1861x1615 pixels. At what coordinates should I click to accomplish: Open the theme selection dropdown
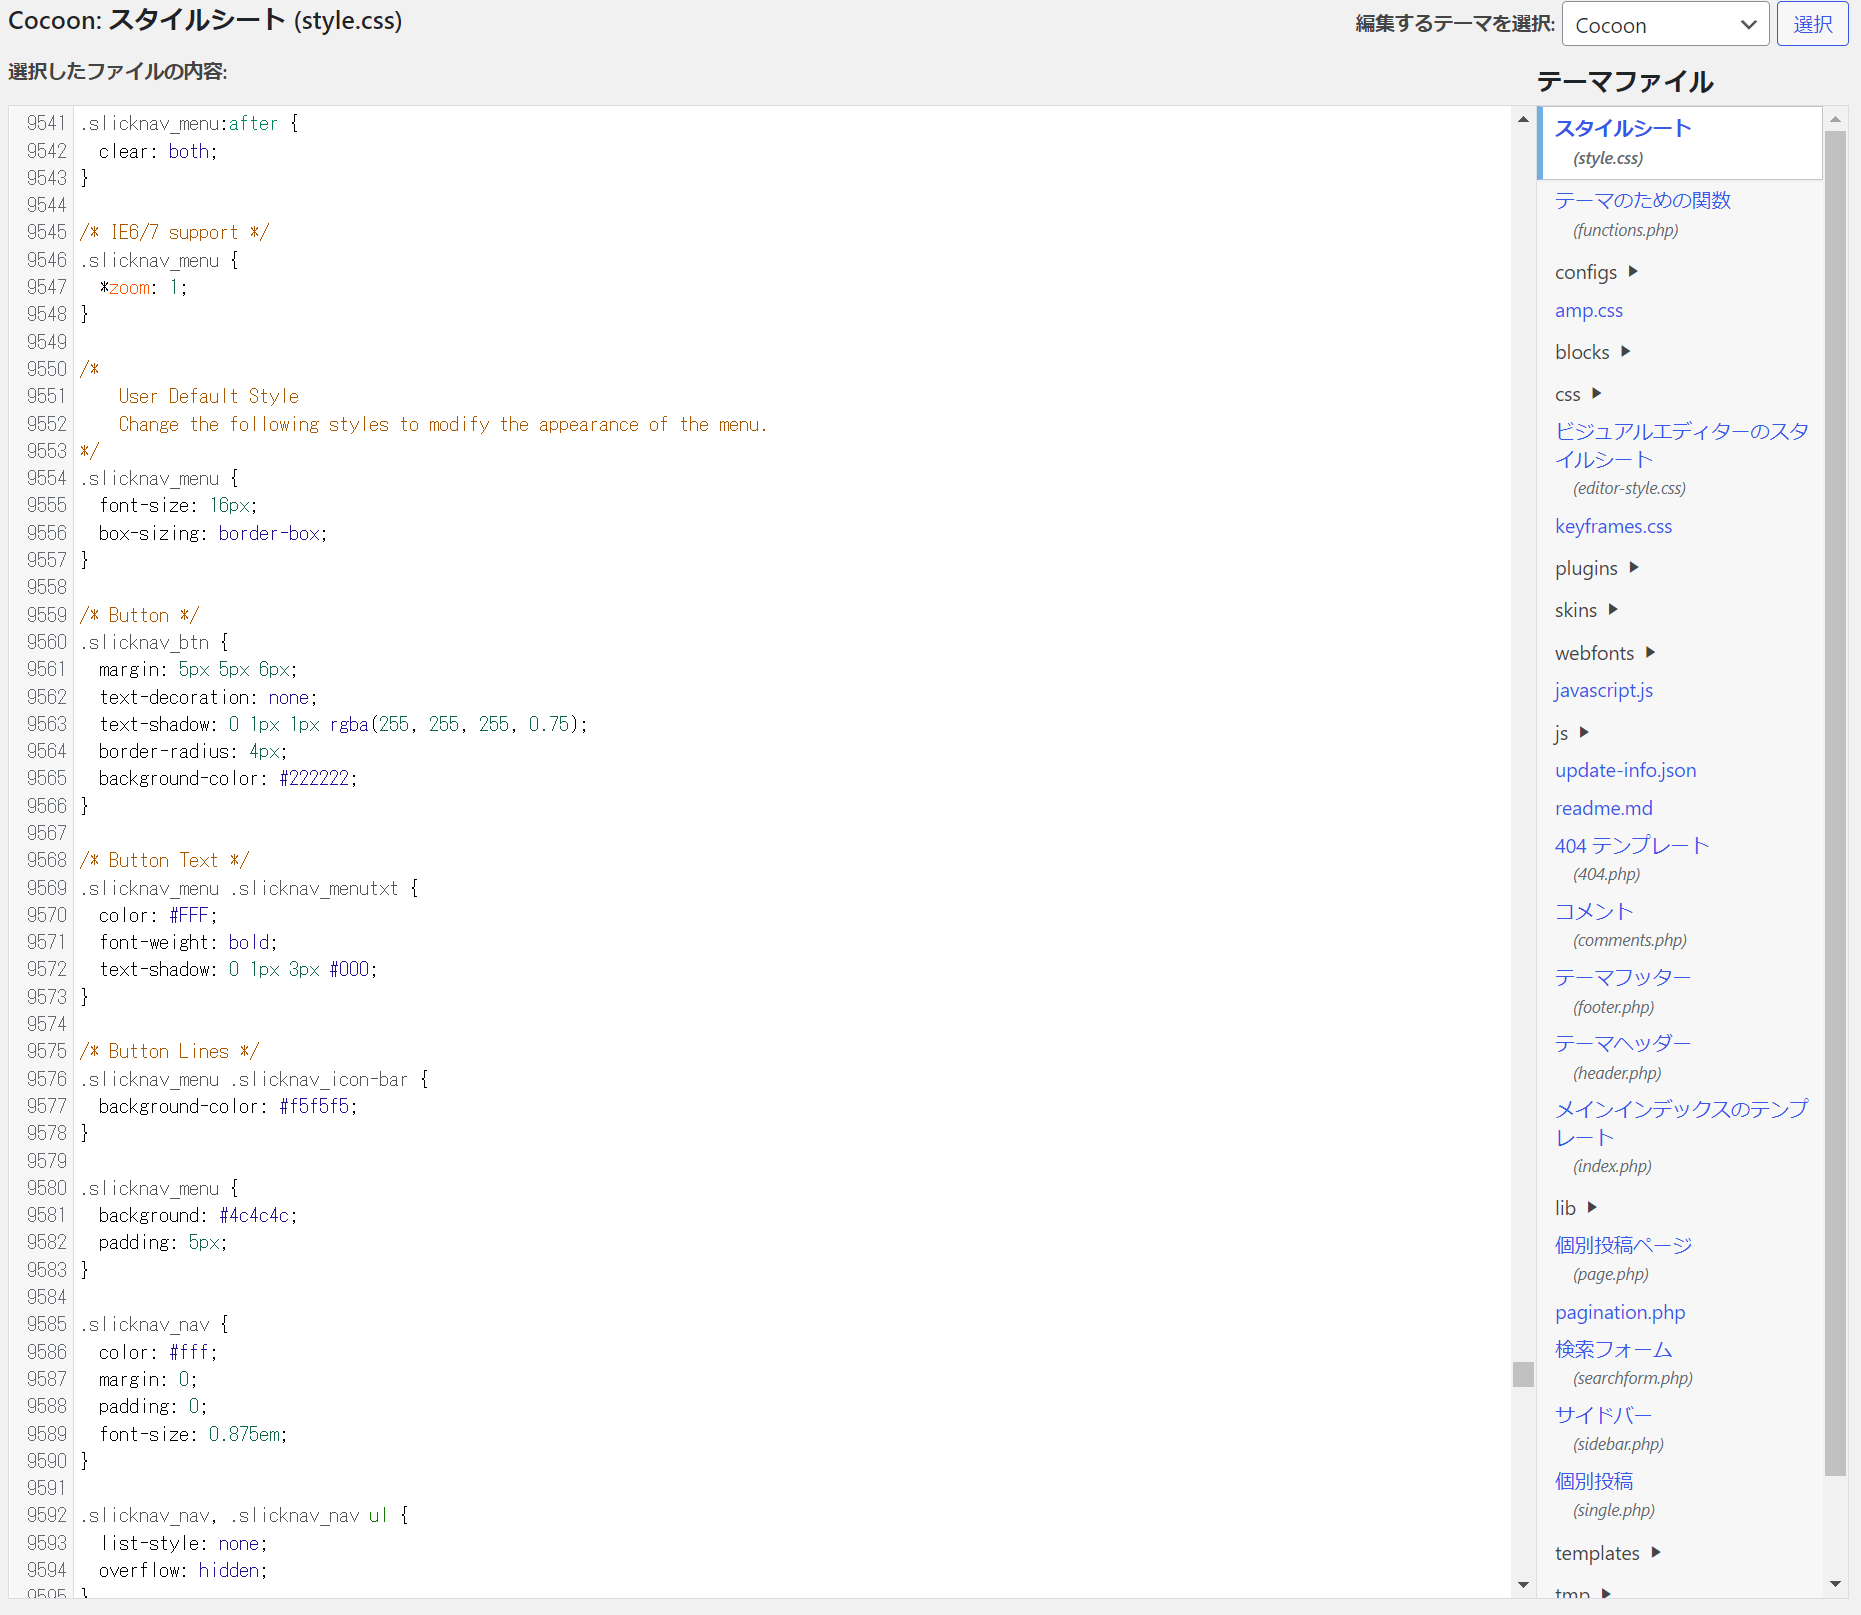click(x=1665, y=25)
